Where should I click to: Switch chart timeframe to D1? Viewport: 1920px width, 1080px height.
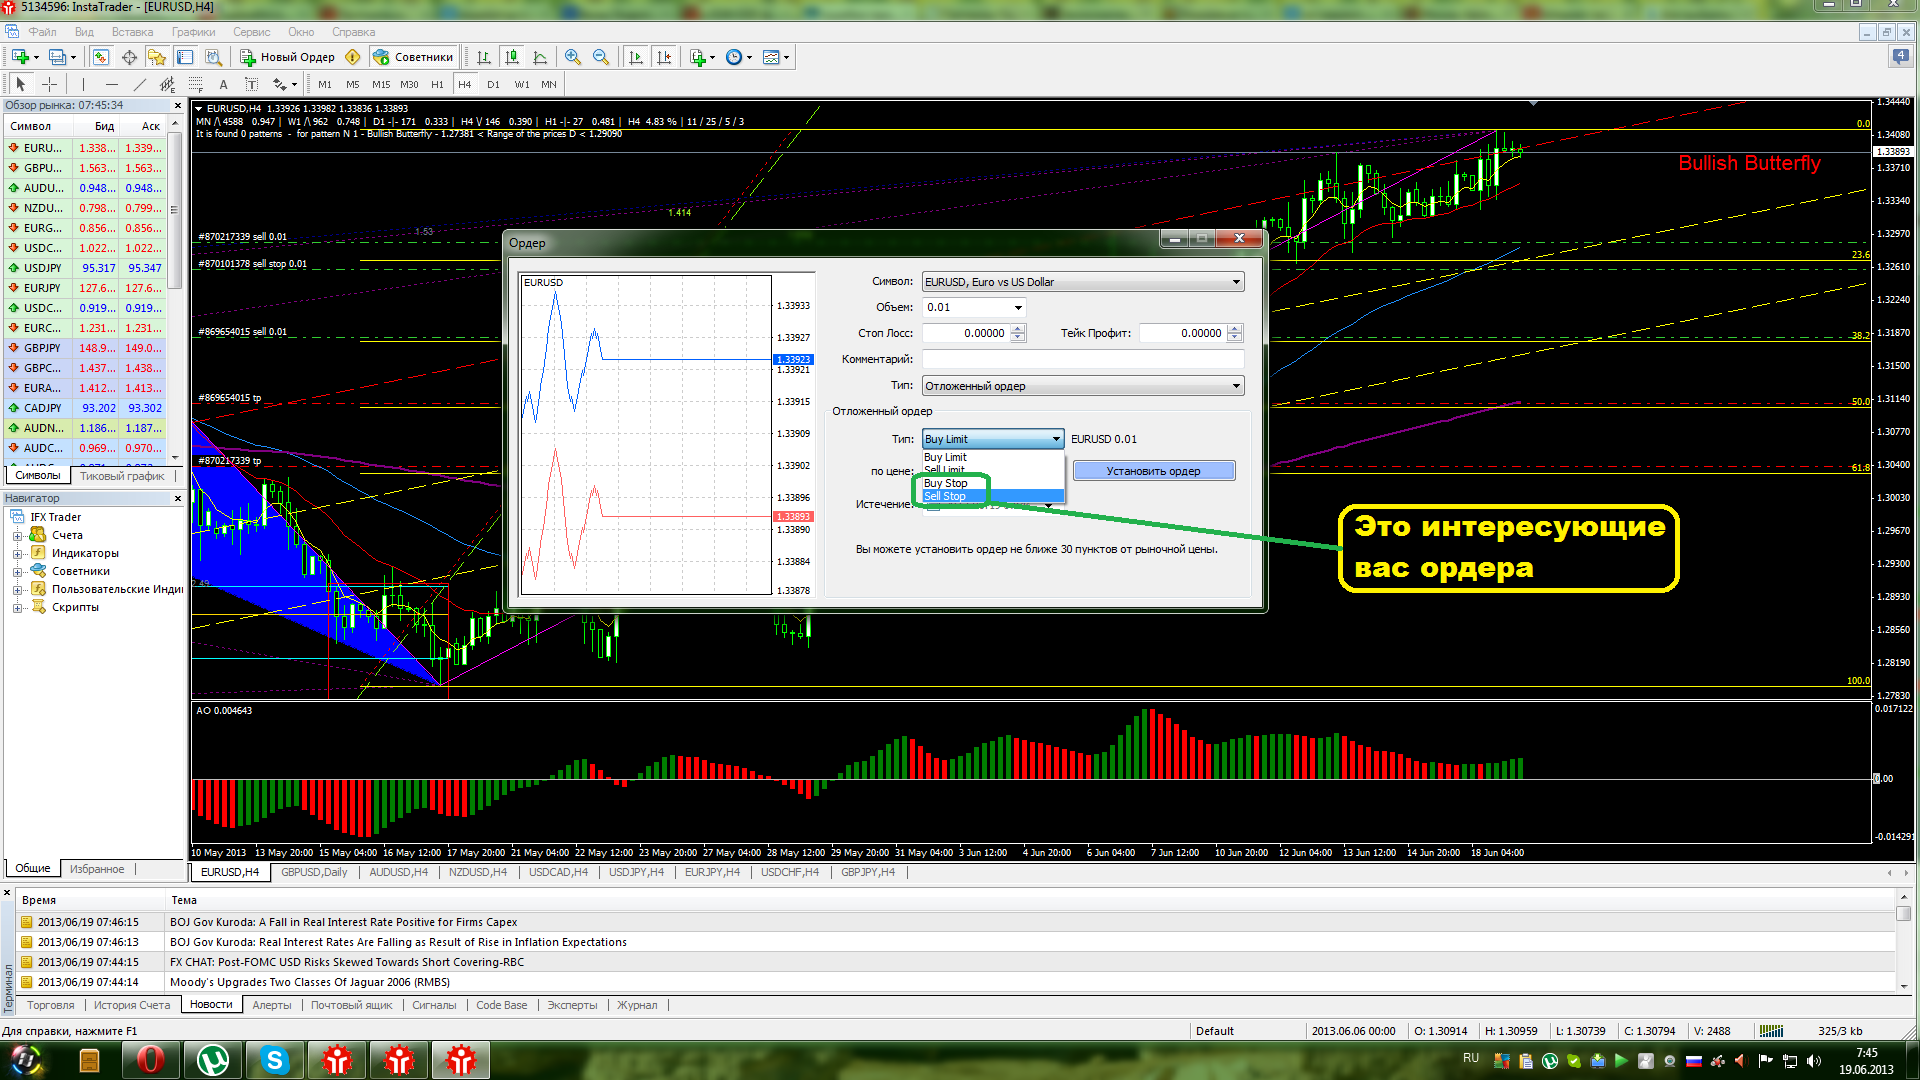493,84
